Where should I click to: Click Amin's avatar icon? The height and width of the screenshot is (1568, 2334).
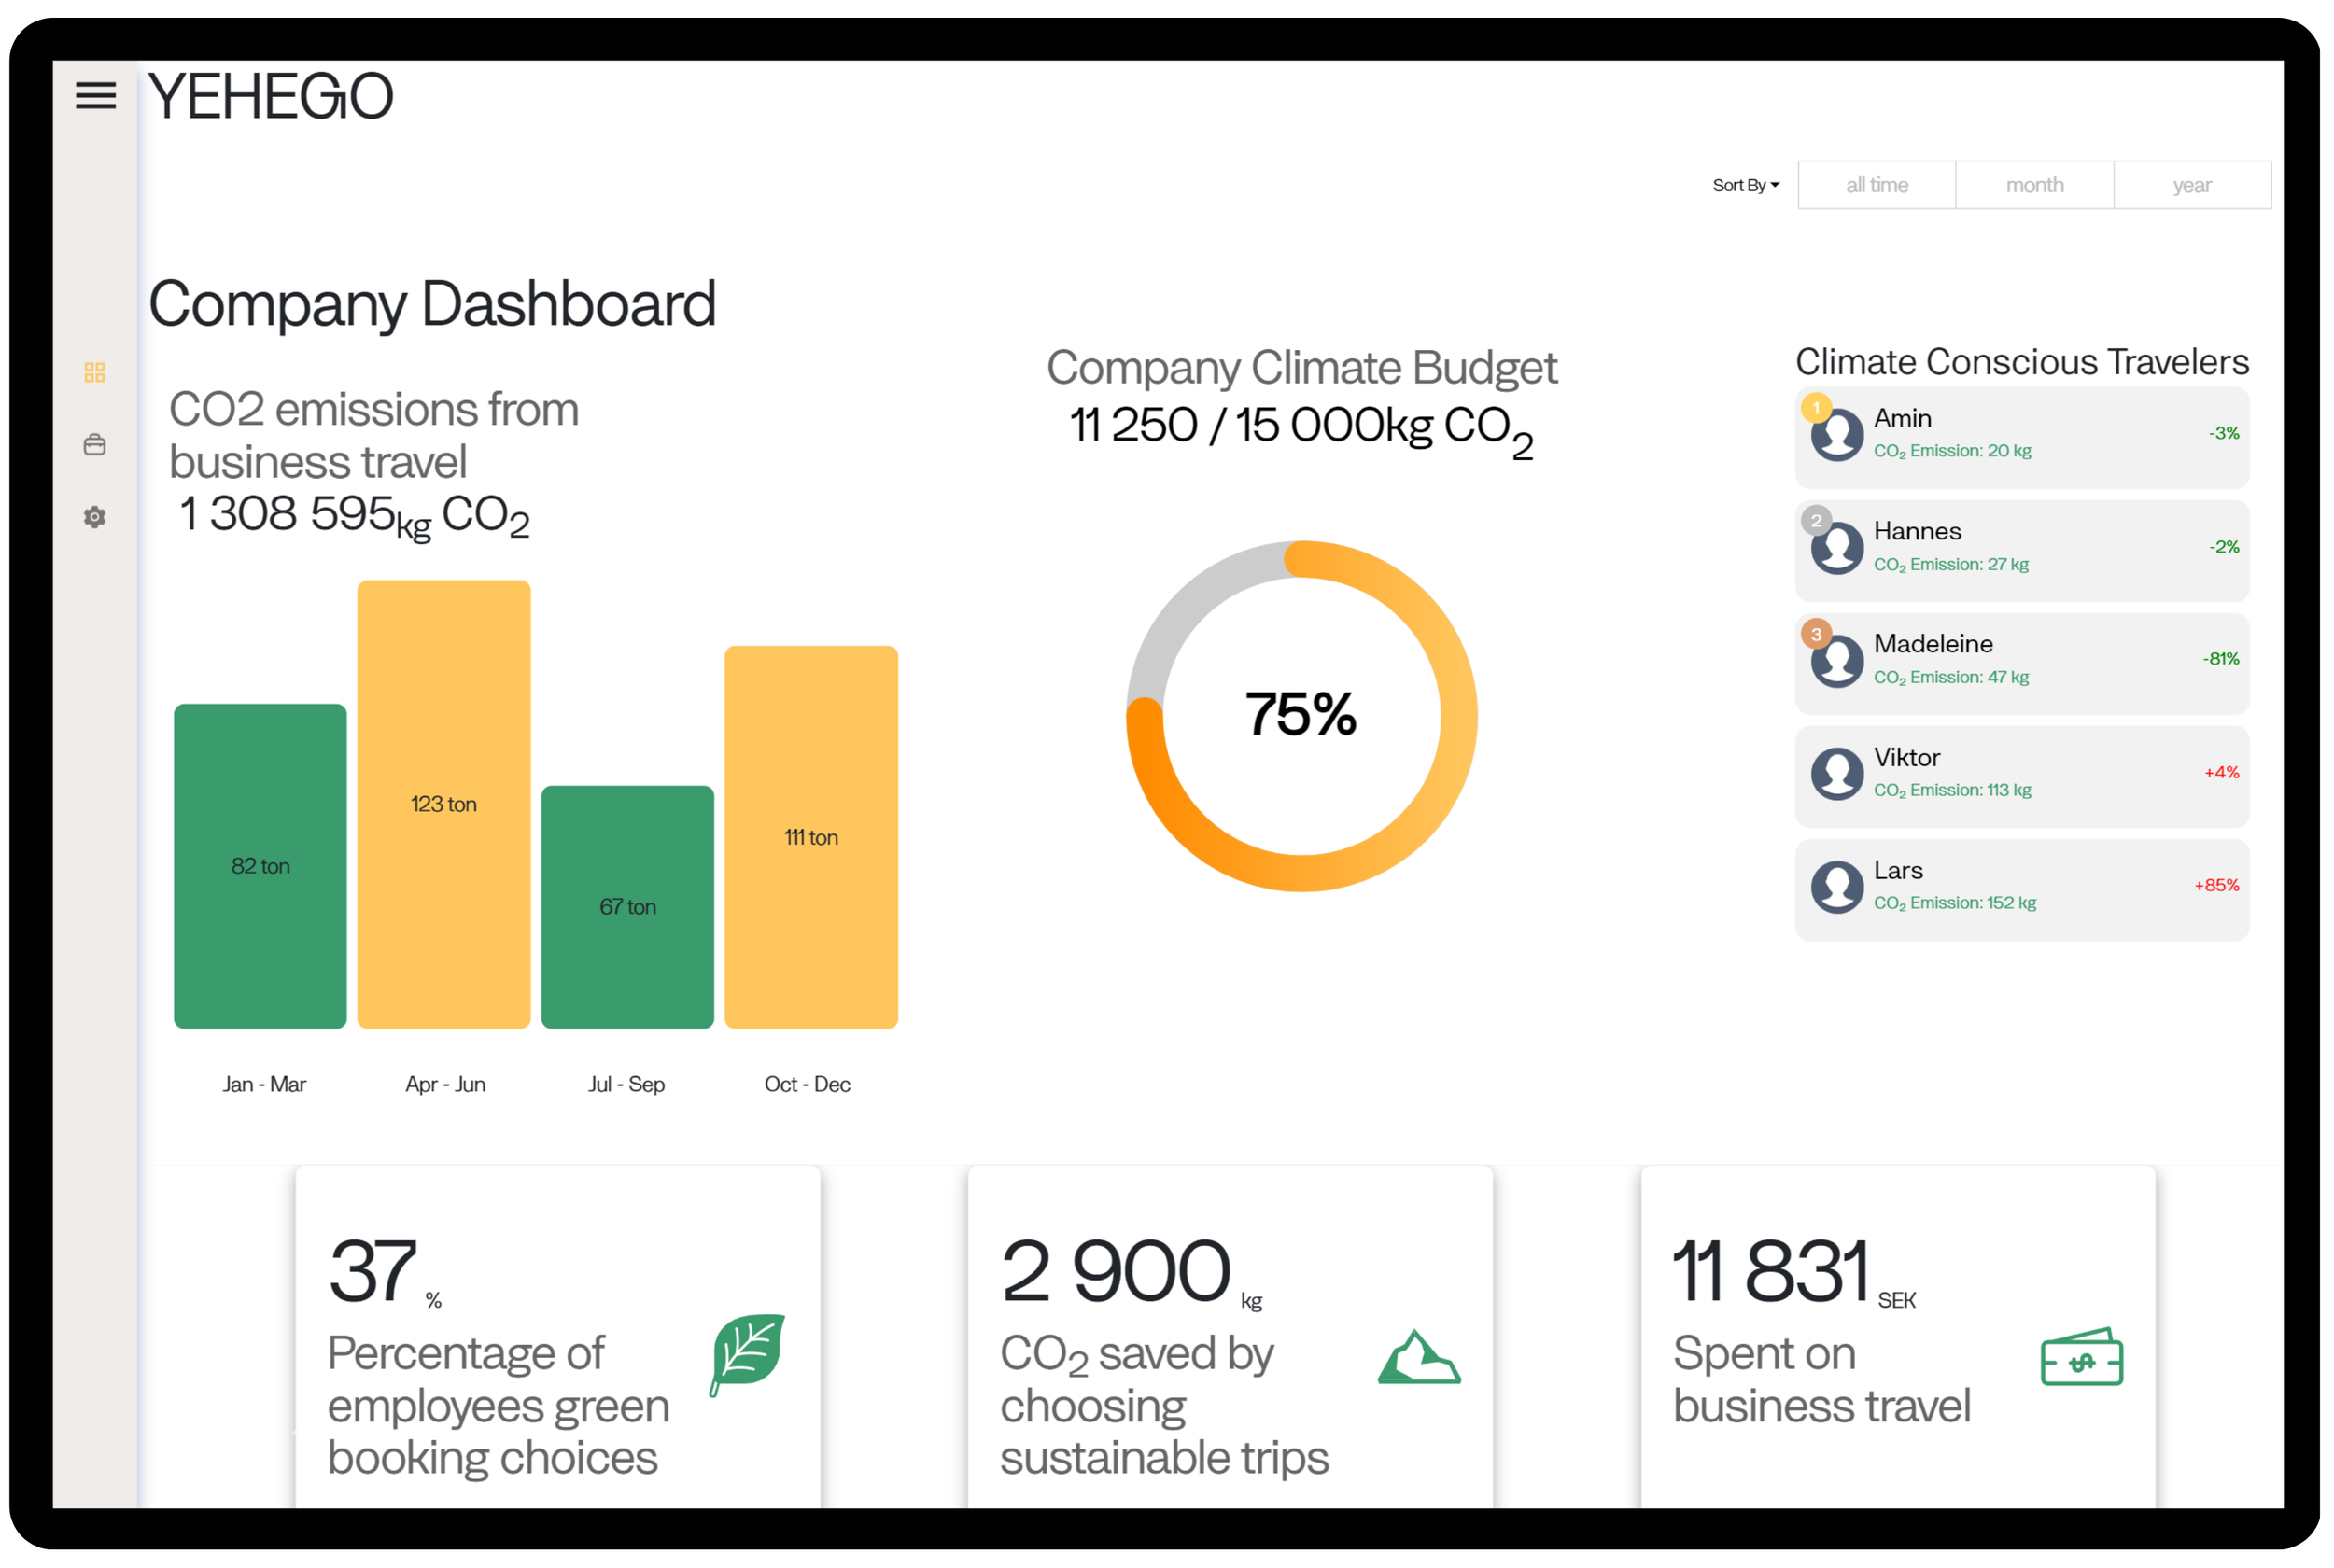click(x=1837, y=435)
